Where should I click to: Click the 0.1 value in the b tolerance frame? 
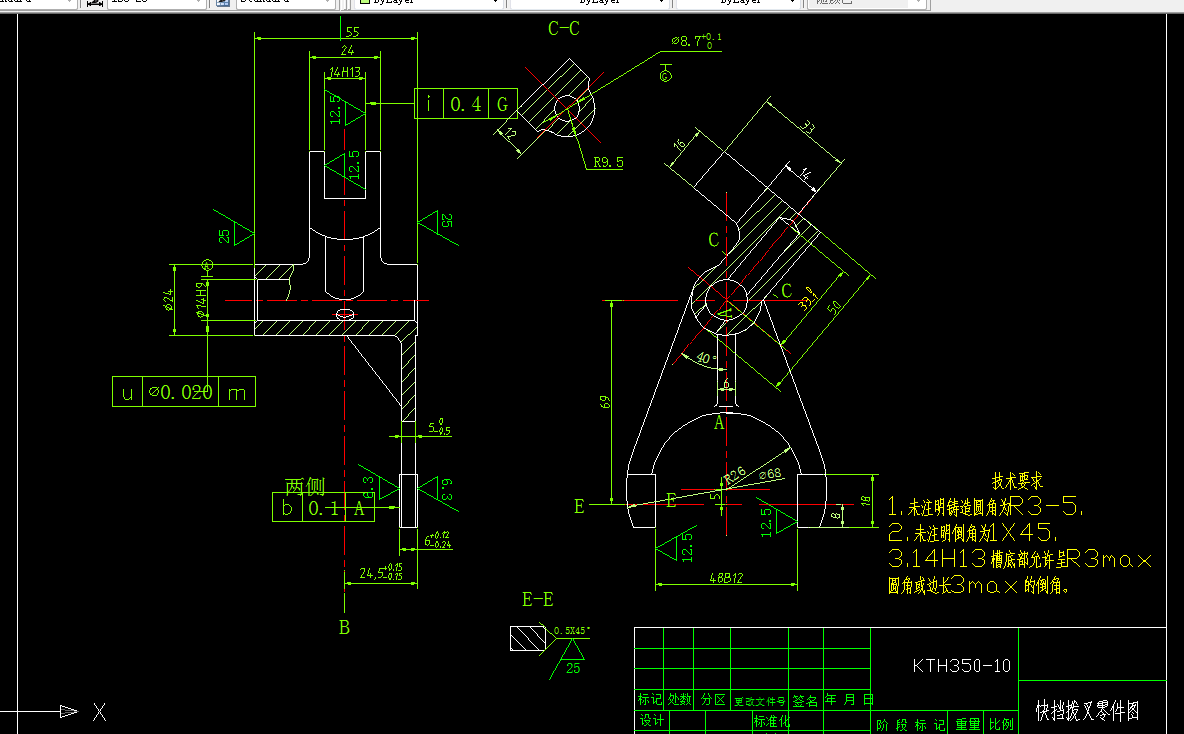coord(323,507)
